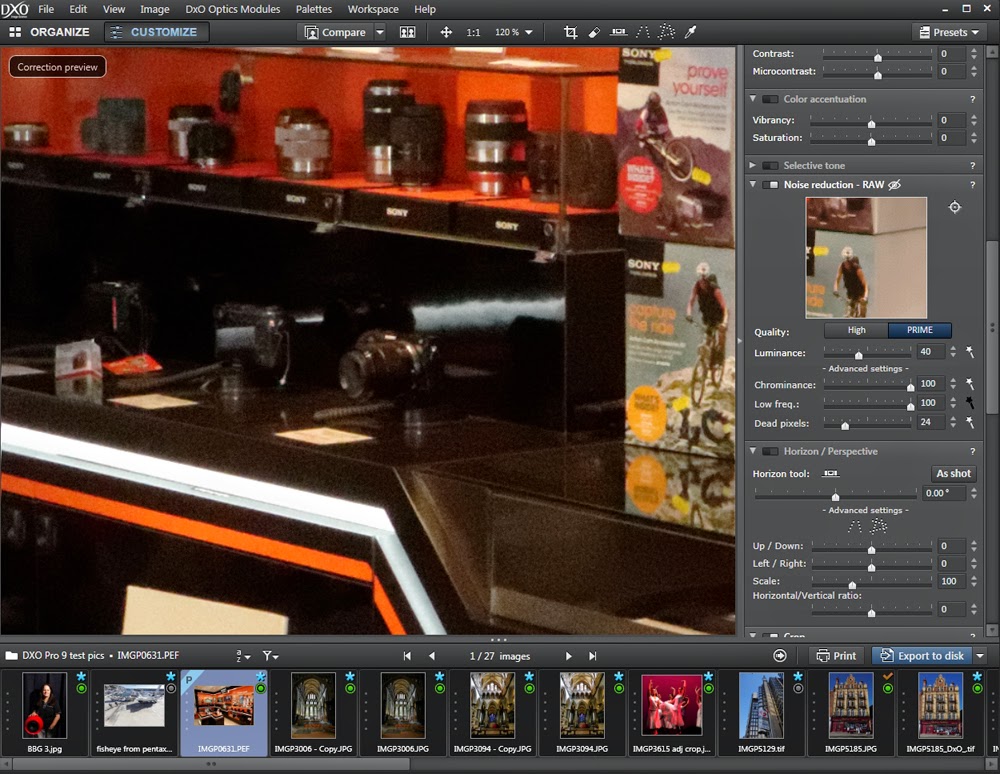Open the Compare dropdown arrow
Screen dimensions: 1000x774
coord(379,32)
